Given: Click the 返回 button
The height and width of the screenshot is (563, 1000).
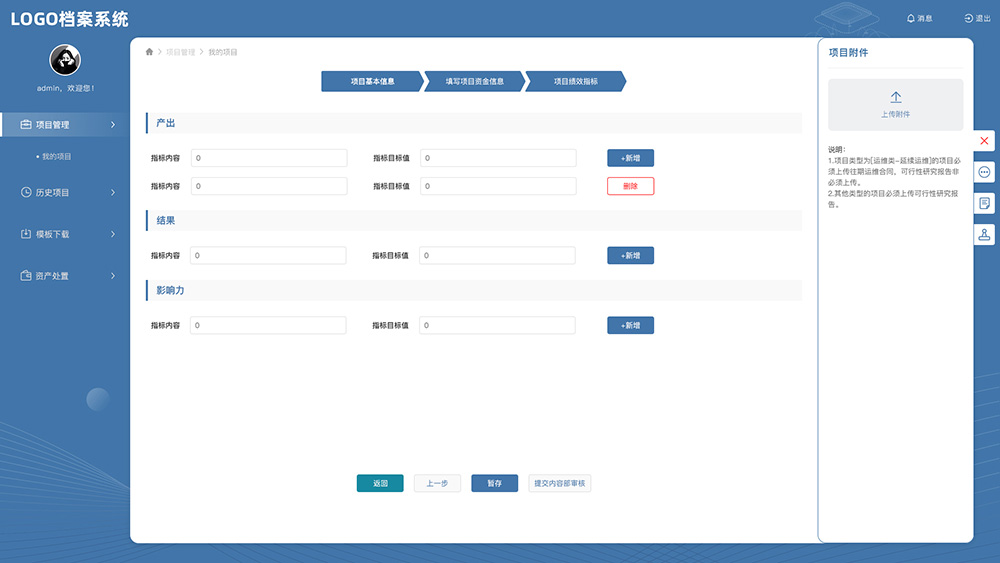Looking at the screenshot, I should click(x=380, y=483).
